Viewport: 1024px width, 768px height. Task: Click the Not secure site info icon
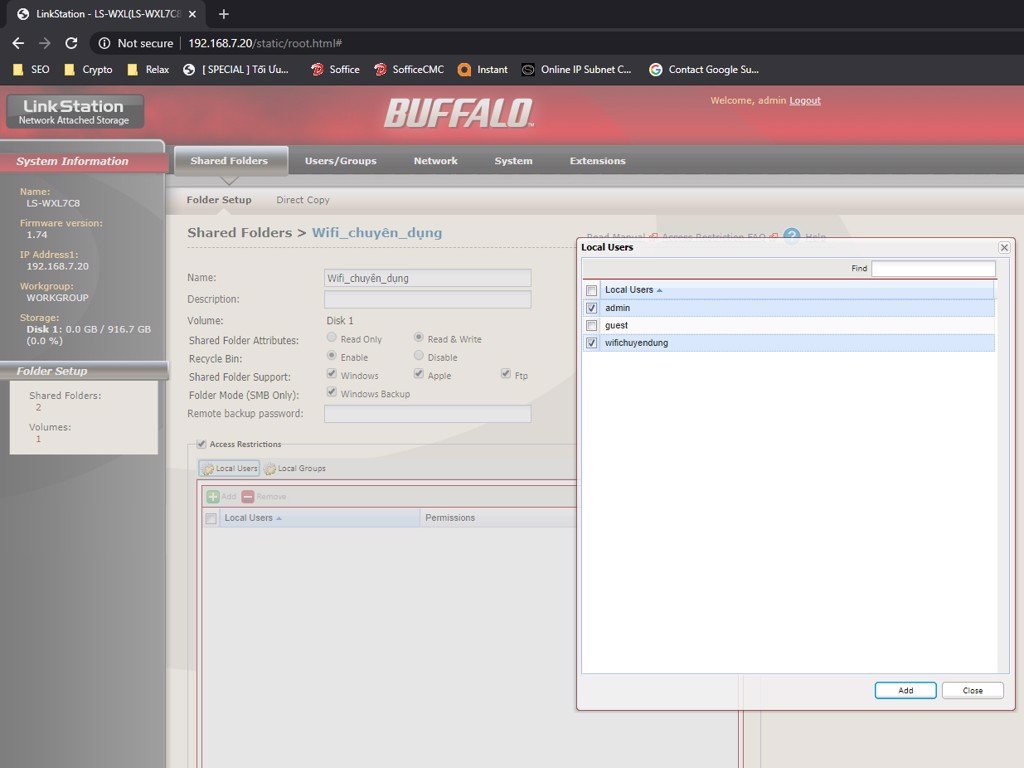coord(104,43)
